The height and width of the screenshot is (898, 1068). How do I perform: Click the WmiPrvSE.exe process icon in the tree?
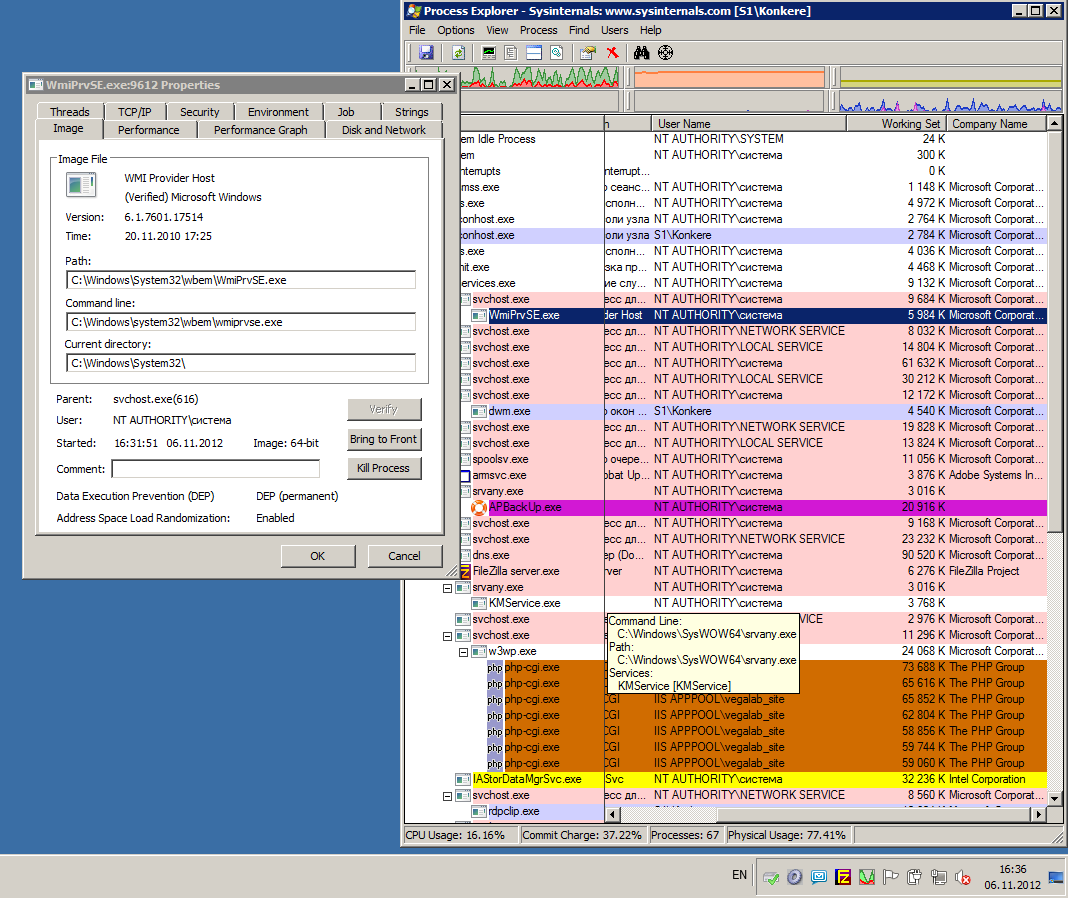coord(480,315)
